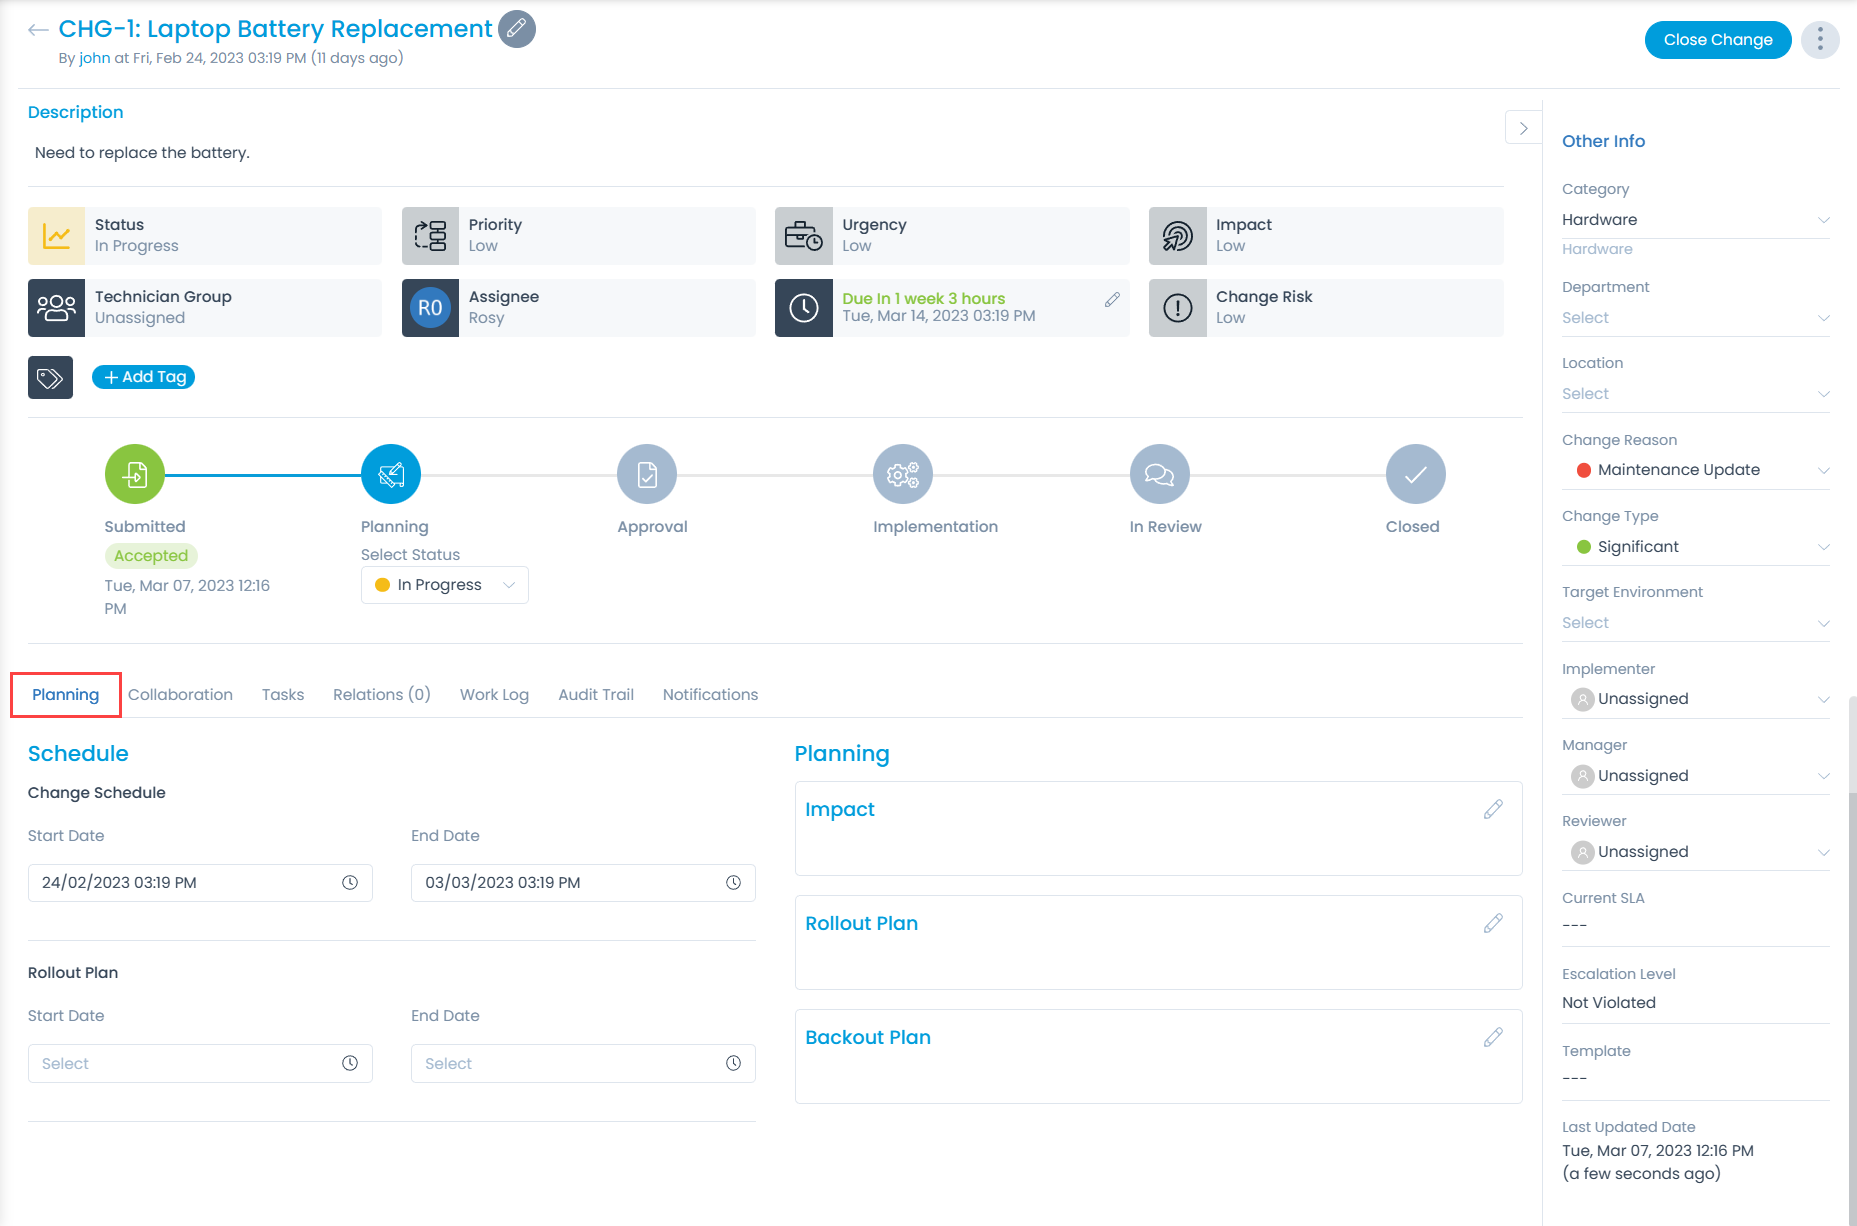Open the Select Status dropdown showing In Progress
This screenshot has height=1226, width=1857.
(x=444, y=584)
